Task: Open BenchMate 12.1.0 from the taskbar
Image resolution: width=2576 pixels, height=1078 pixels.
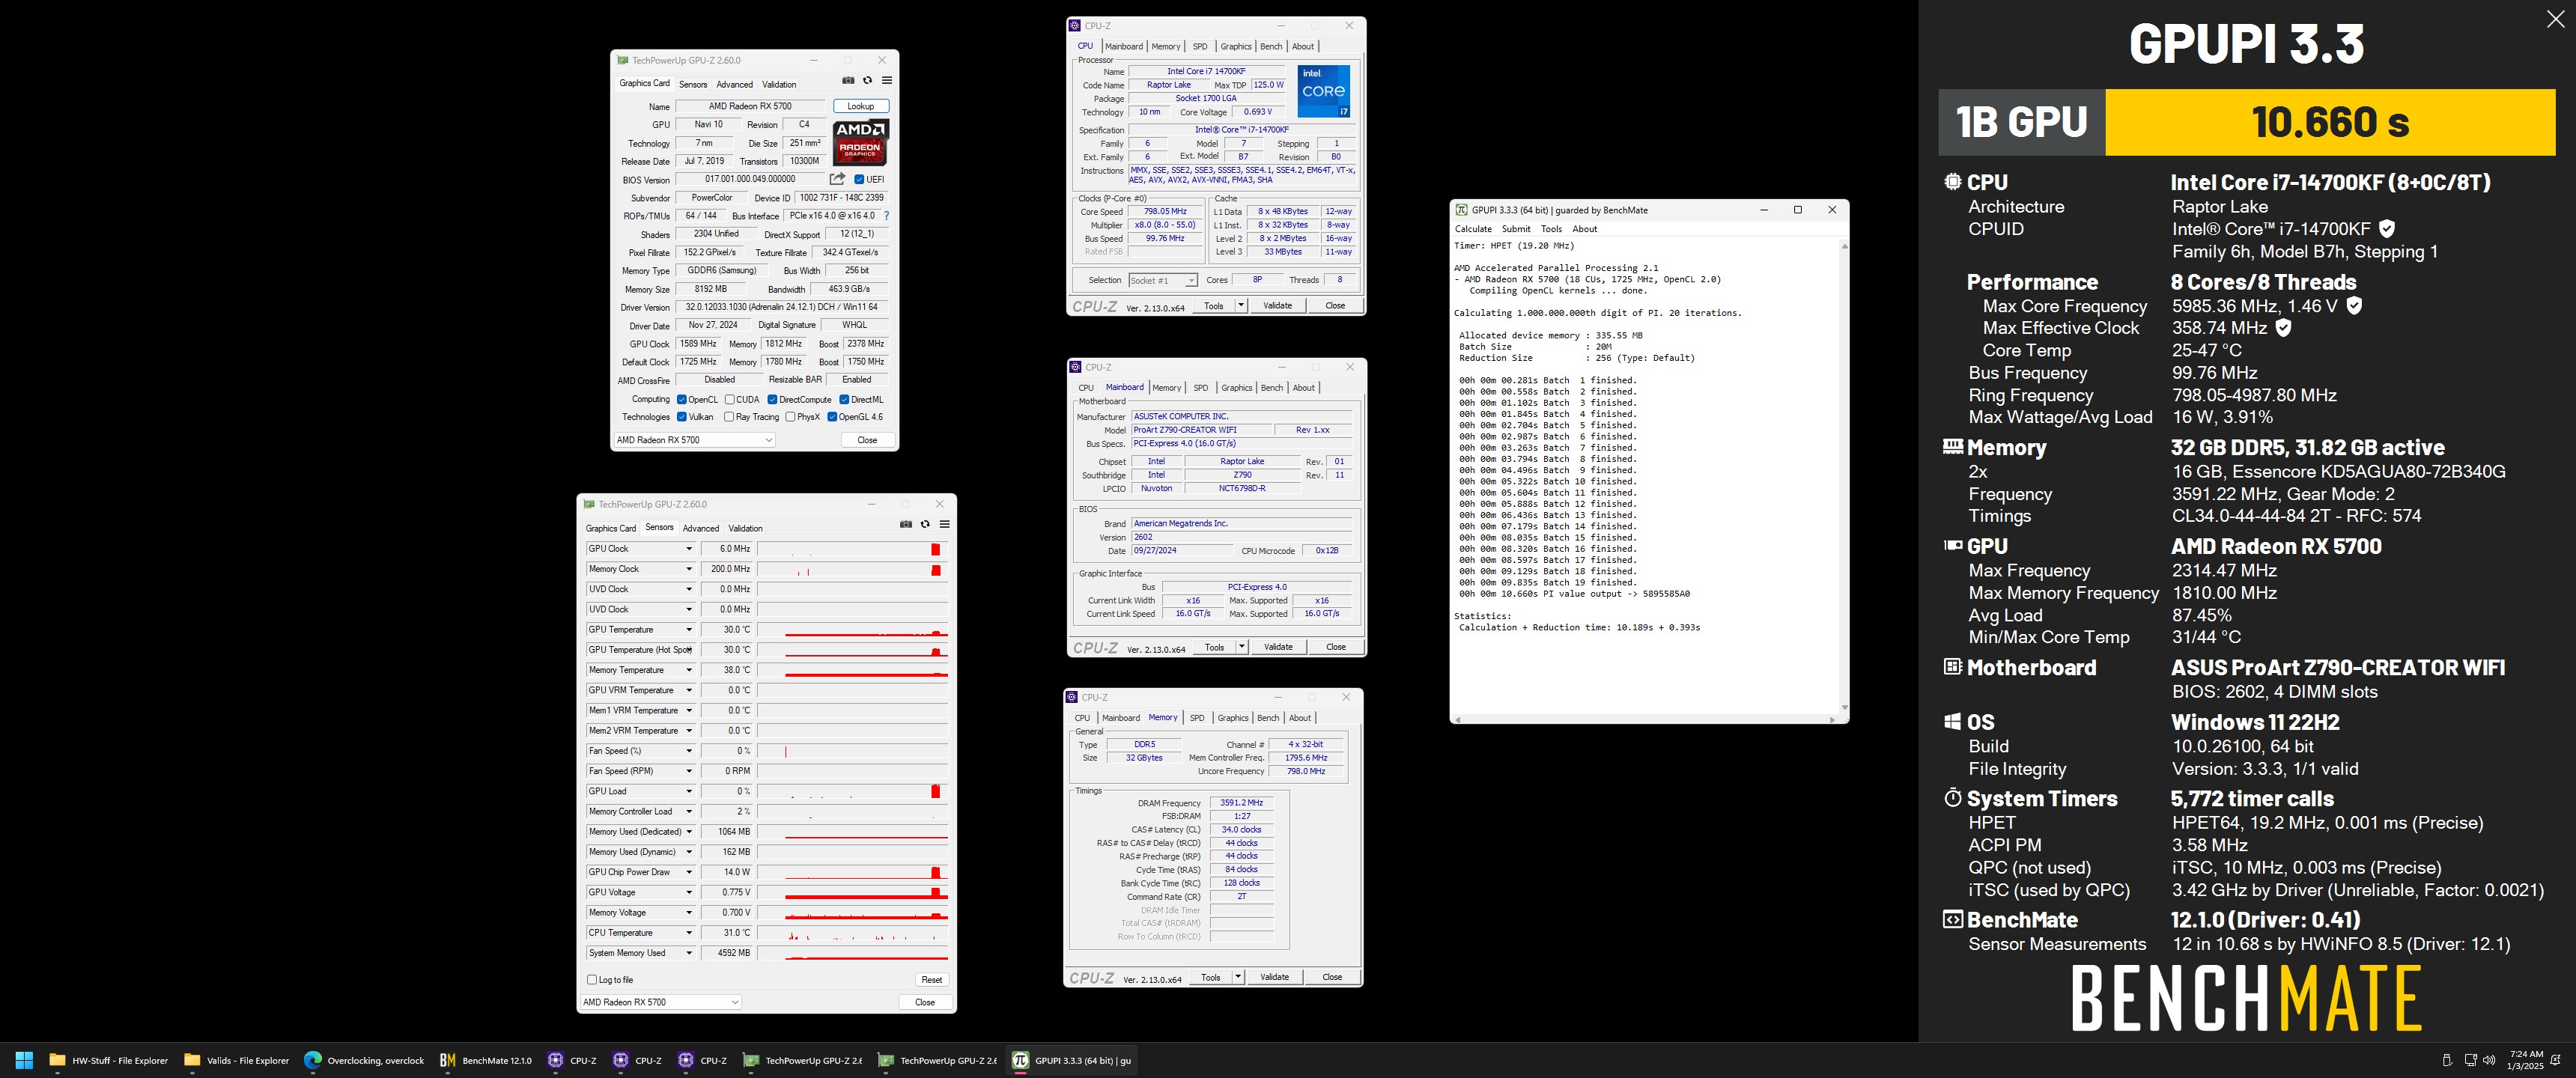Action: (486, 1060)
